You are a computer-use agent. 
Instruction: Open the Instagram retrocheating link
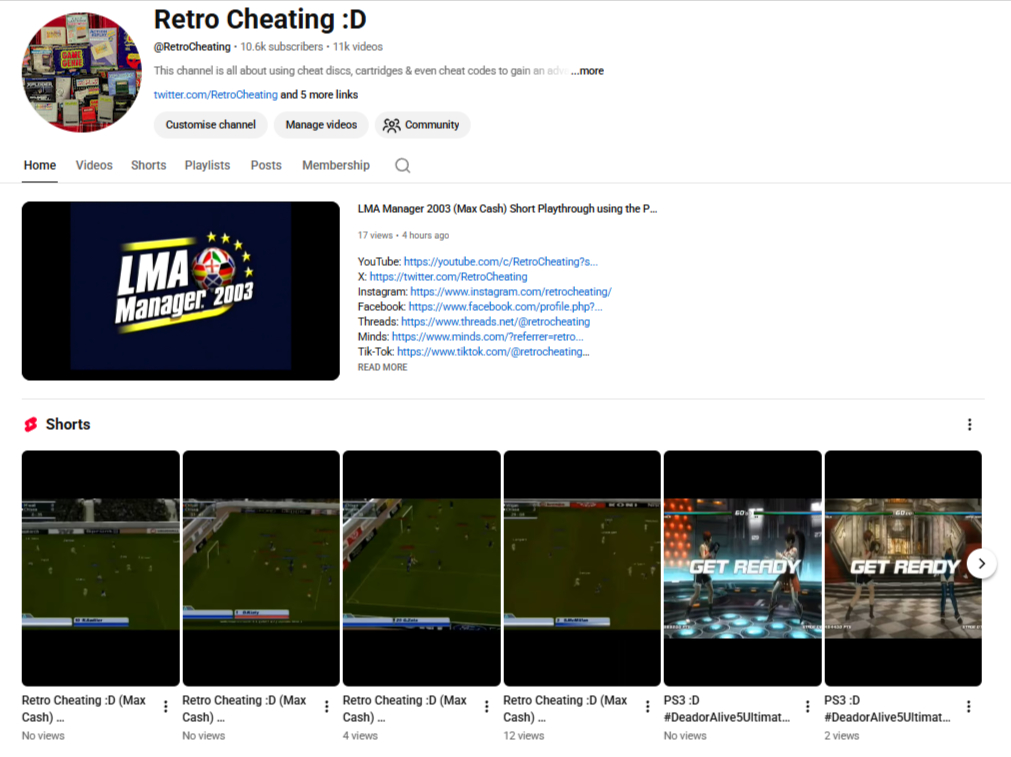point(511,291)
